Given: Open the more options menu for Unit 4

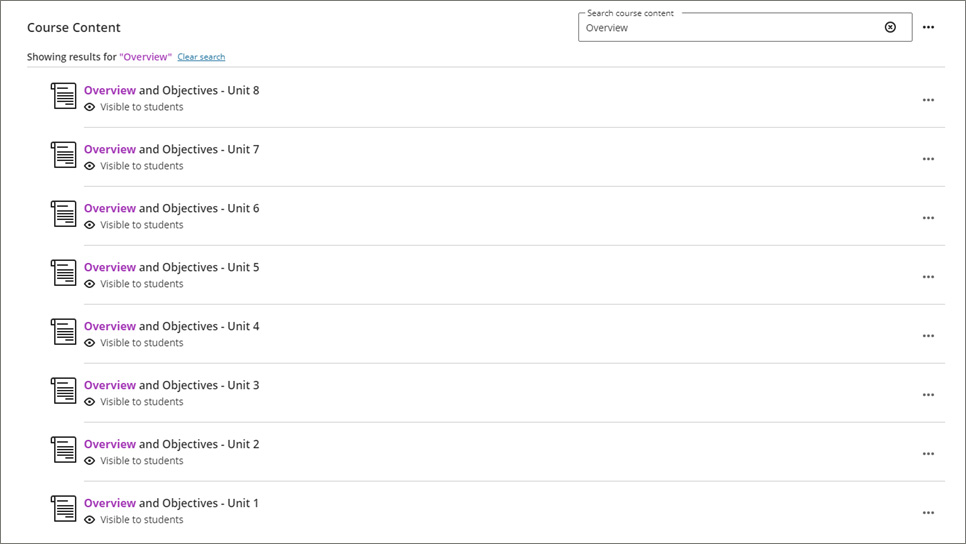Looking at the screenshot, I should pyautogui.click(x=928, y=336).
